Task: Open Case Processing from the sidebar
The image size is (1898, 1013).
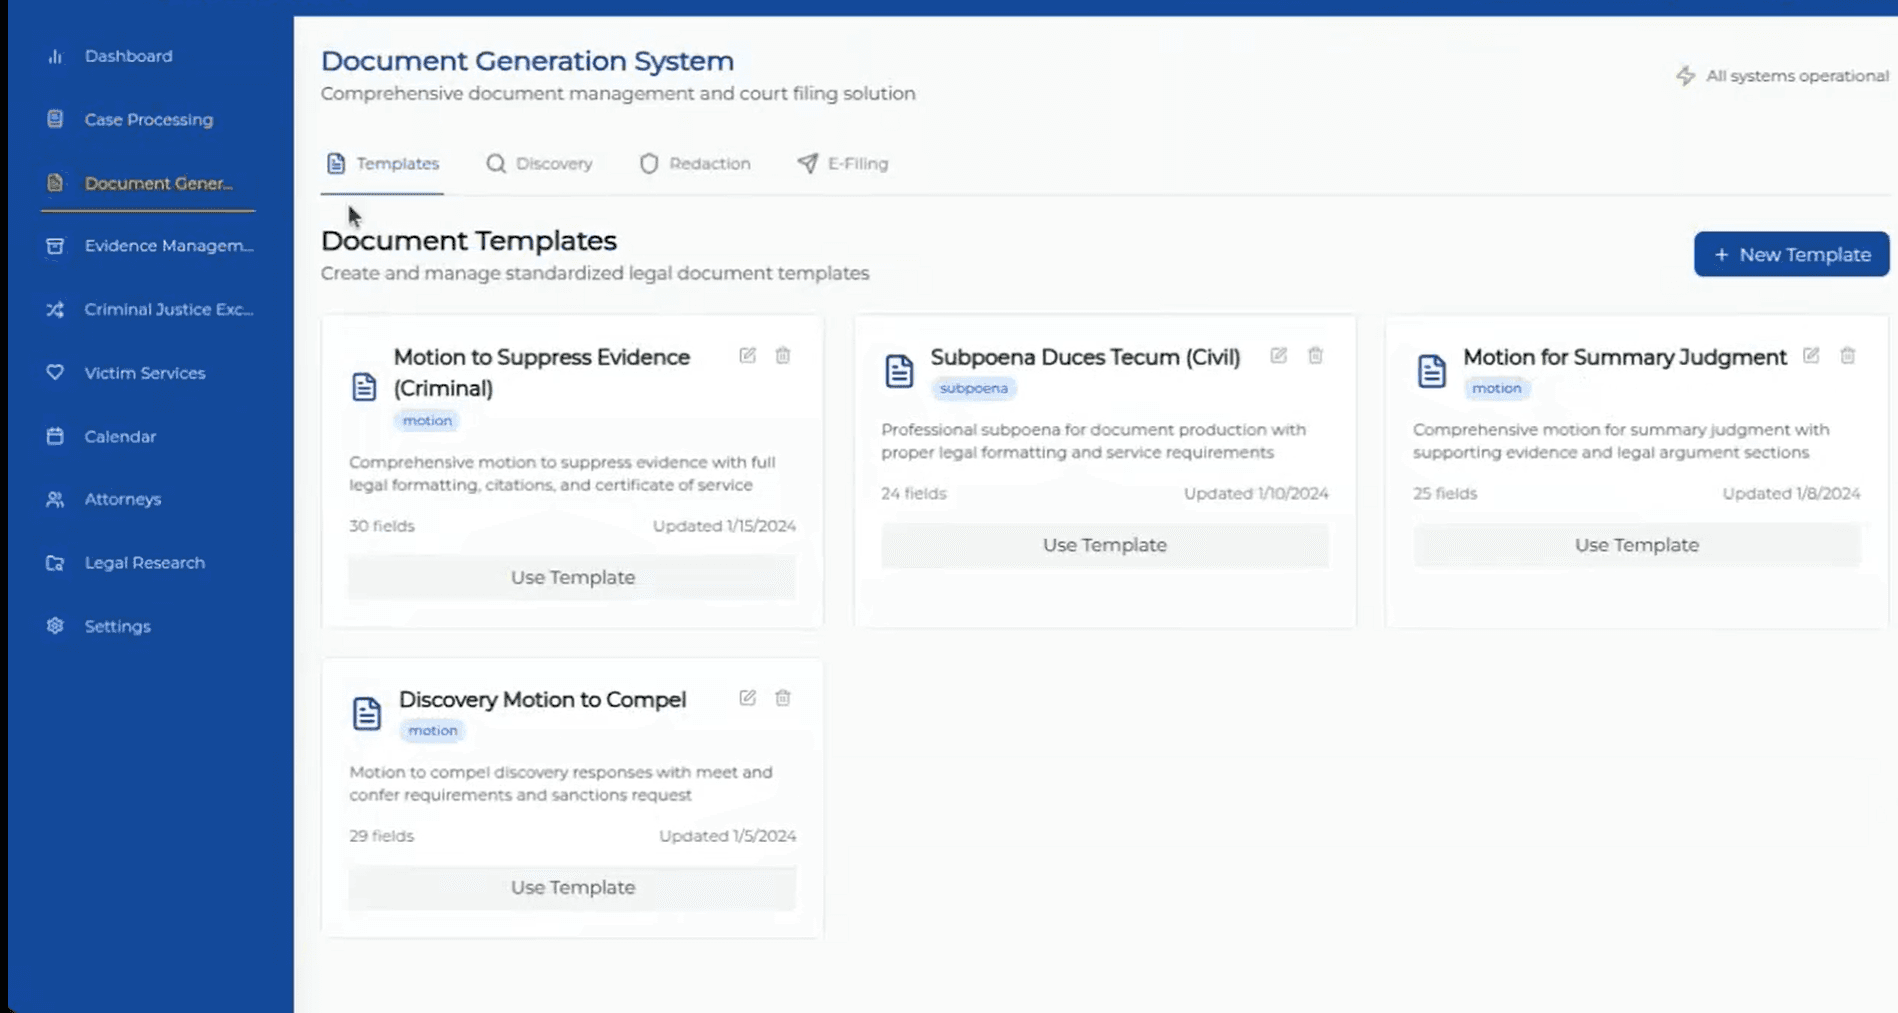Action: [148, 119]
